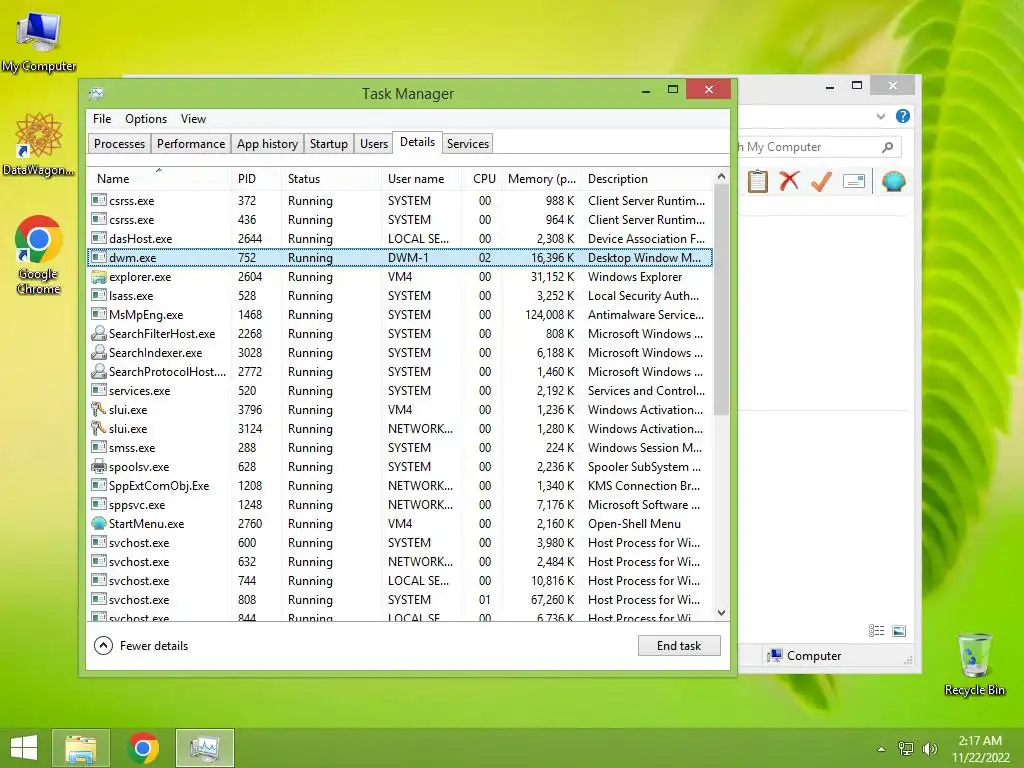Click the red X Delete icon in Explorer
1024x768 pixels.
789,181
